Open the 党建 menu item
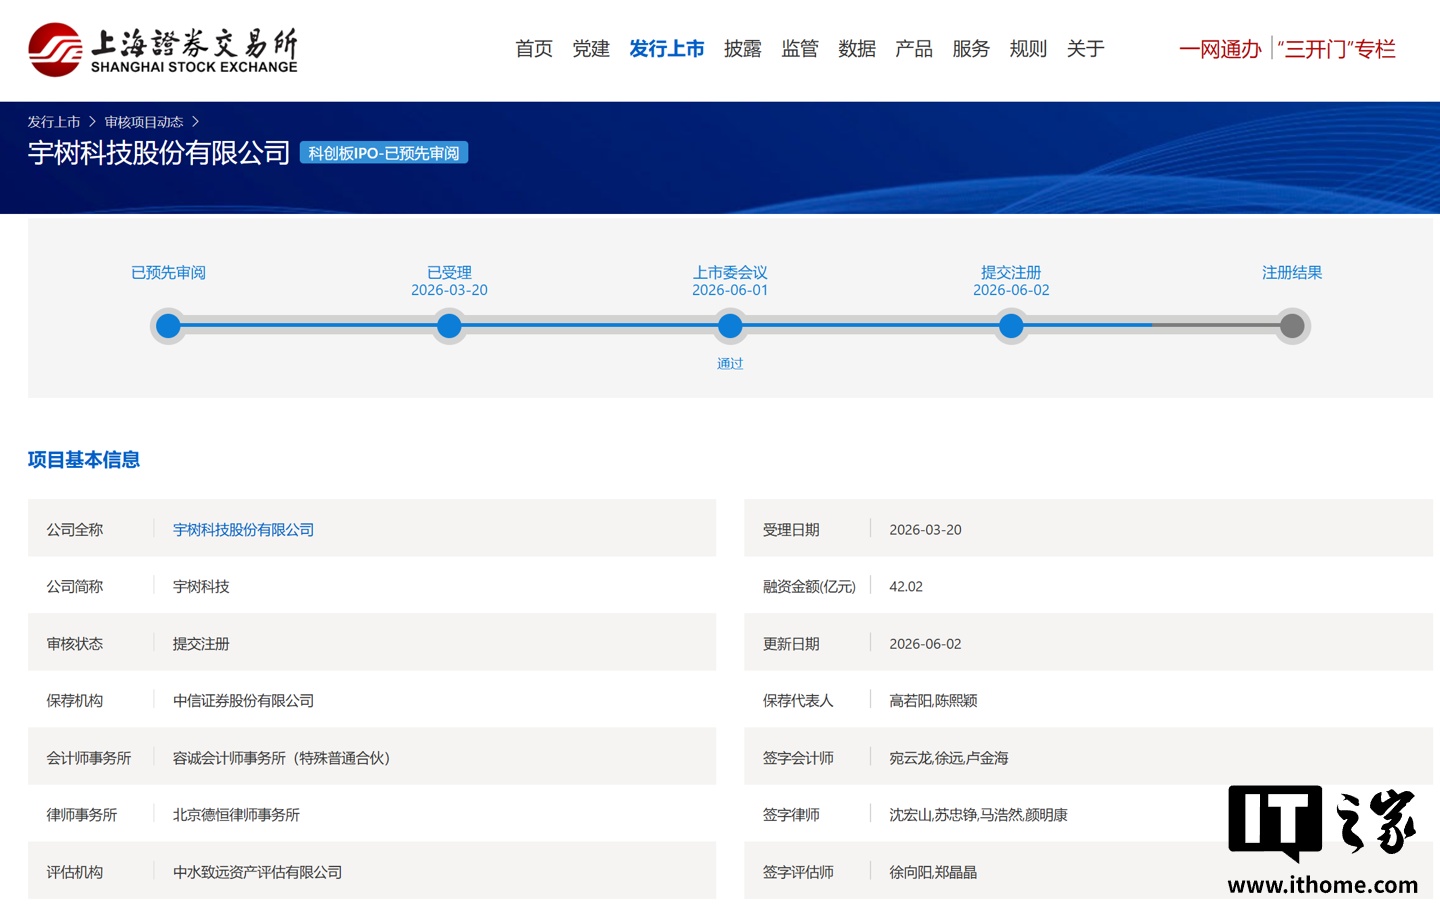The width and height of the screenshot is (1440, 912). (591, 49)
